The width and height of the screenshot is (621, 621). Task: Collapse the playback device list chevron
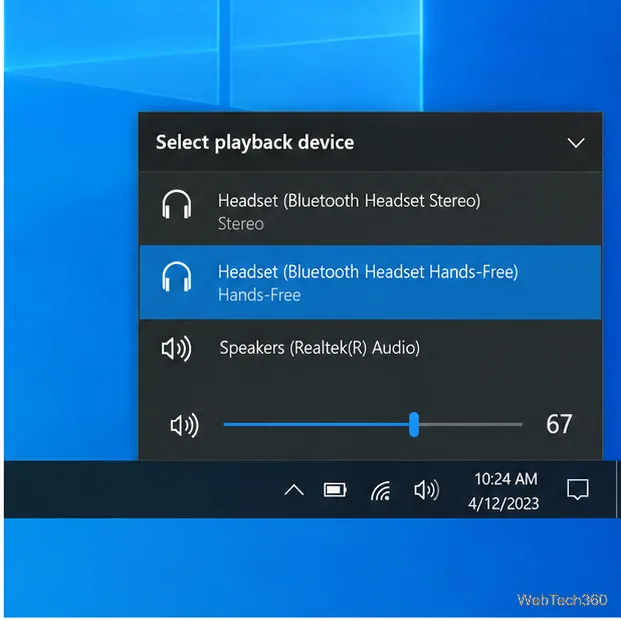(x=575, y=143)
